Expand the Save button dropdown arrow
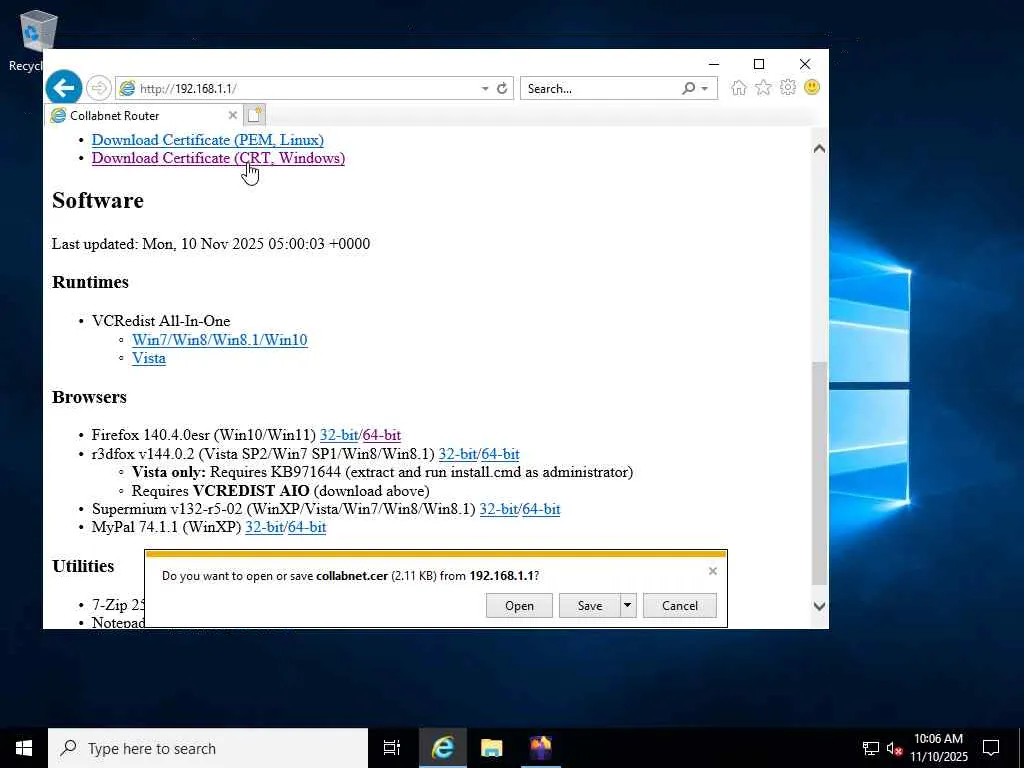The image size is (1024, 768). pos(628,605)
